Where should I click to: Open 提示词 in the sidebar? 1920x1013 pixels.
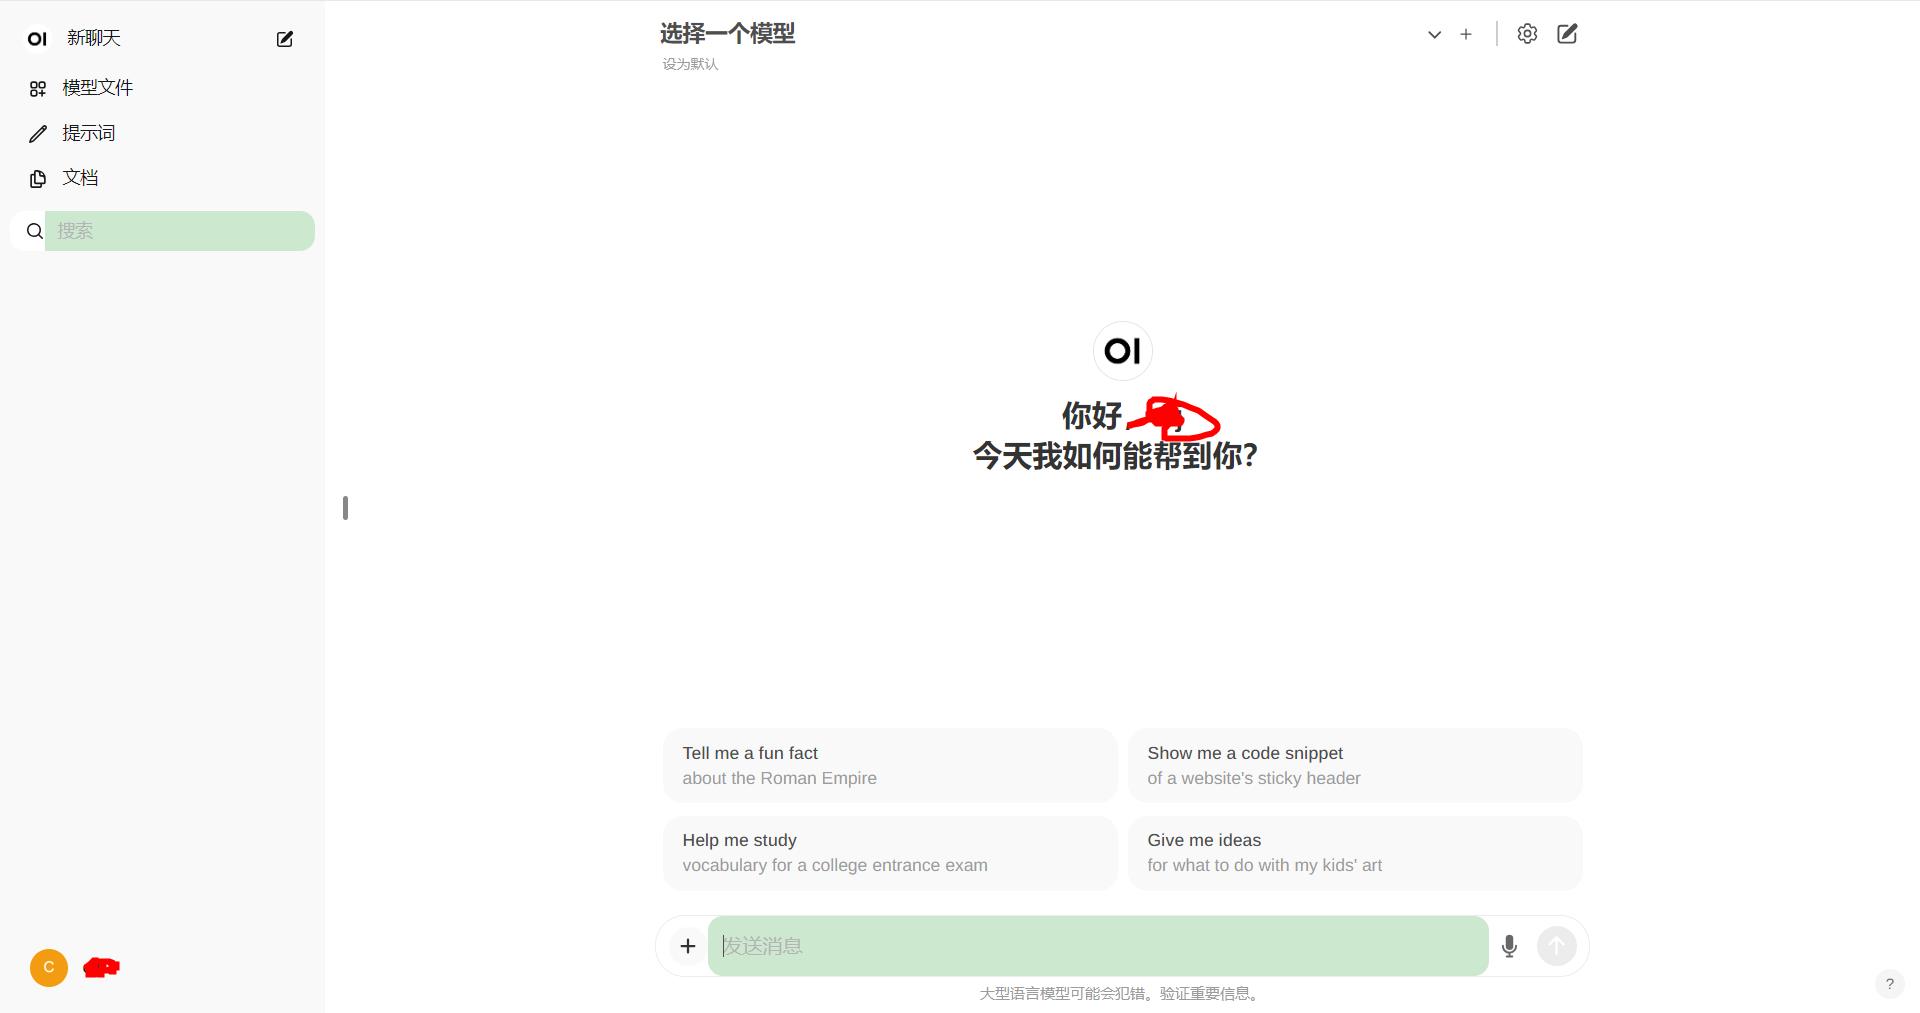[x=88, y=133]
